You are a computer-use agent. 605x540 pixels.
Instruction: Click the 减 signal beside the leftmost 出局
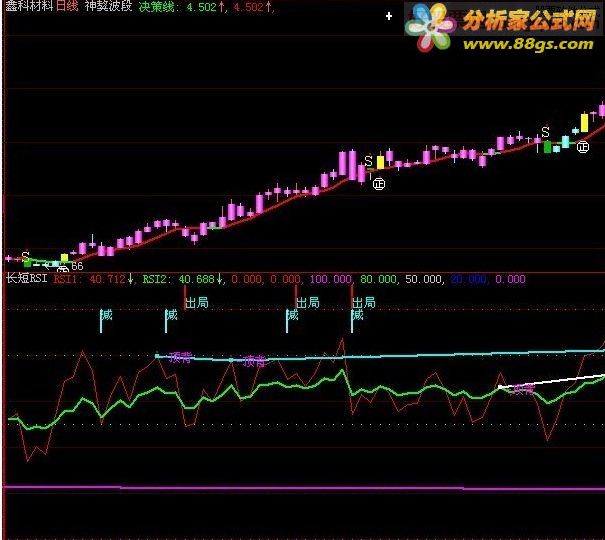pos(171,316)
